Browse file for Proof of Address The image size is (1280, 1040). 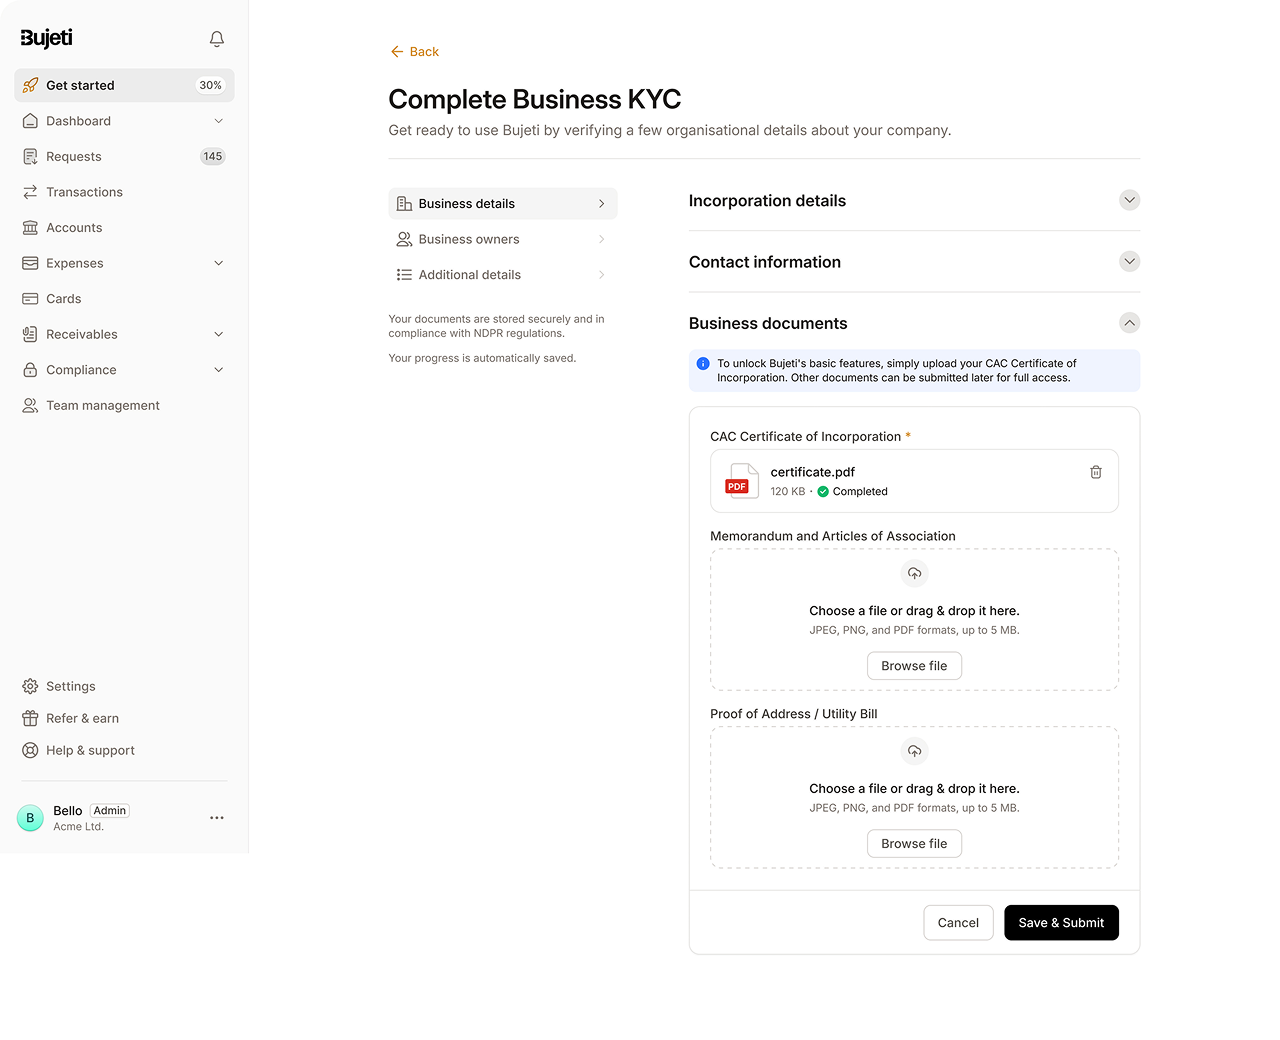click(x=914, y=844)
